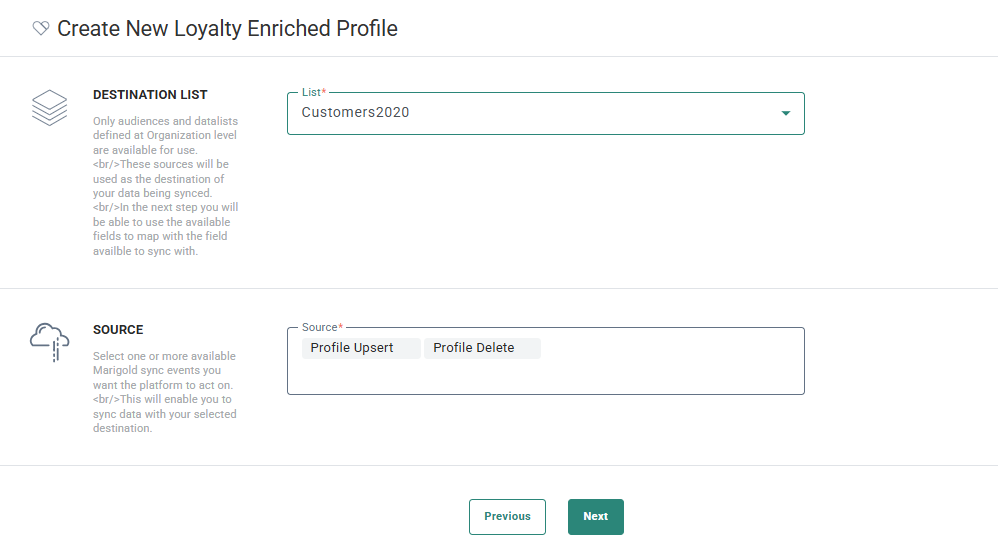Go back with the Previous button

point(507,516)
